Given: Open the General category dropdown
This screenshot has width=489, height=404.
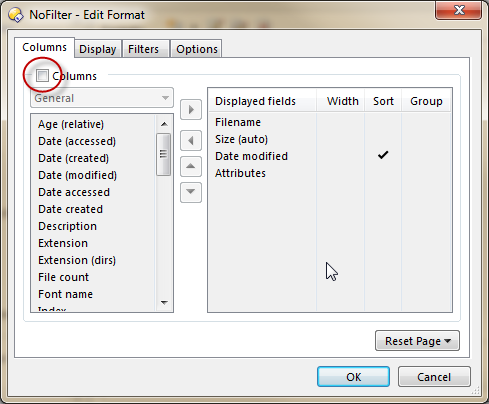Looking at the screenshot, I should pyautogui.click(x=102, y=98).
